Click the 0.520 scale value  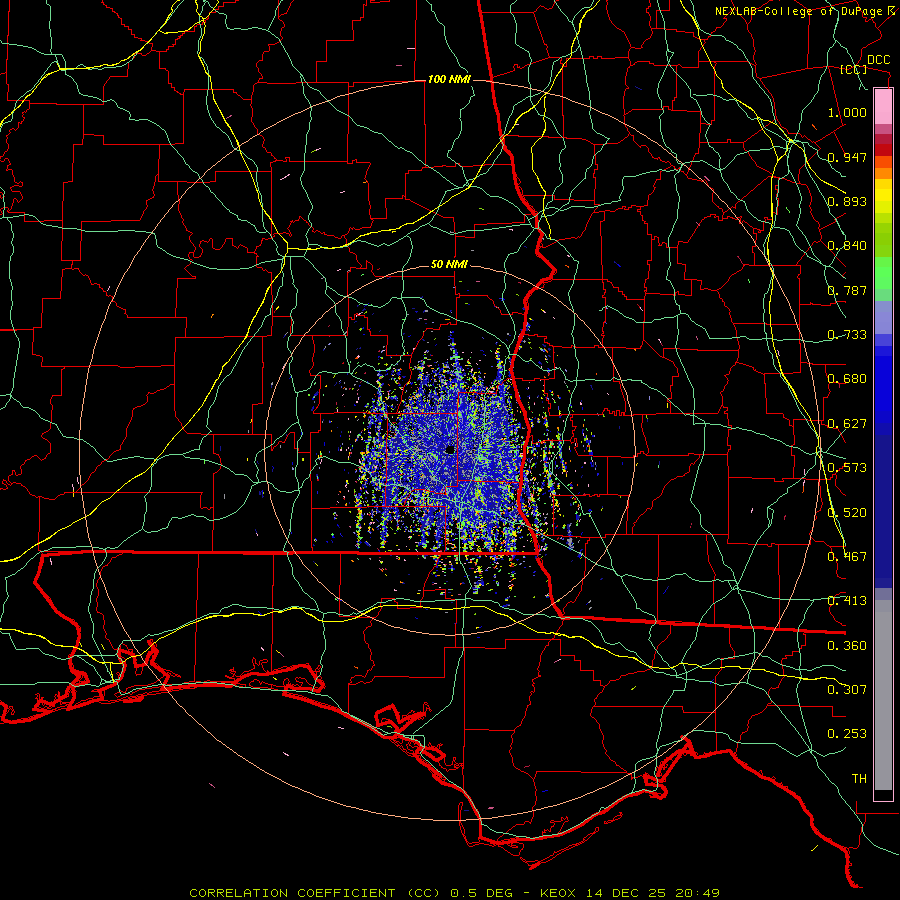click(847, 513)
